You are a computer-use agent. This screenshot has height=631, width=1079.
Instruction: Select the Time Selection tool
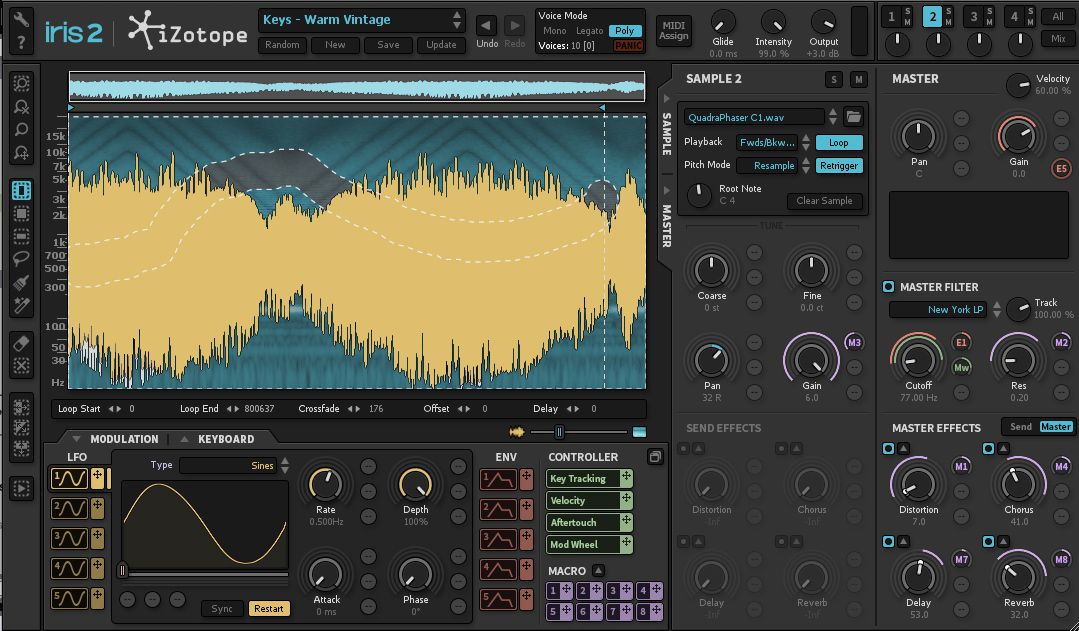tap(21, 190)
